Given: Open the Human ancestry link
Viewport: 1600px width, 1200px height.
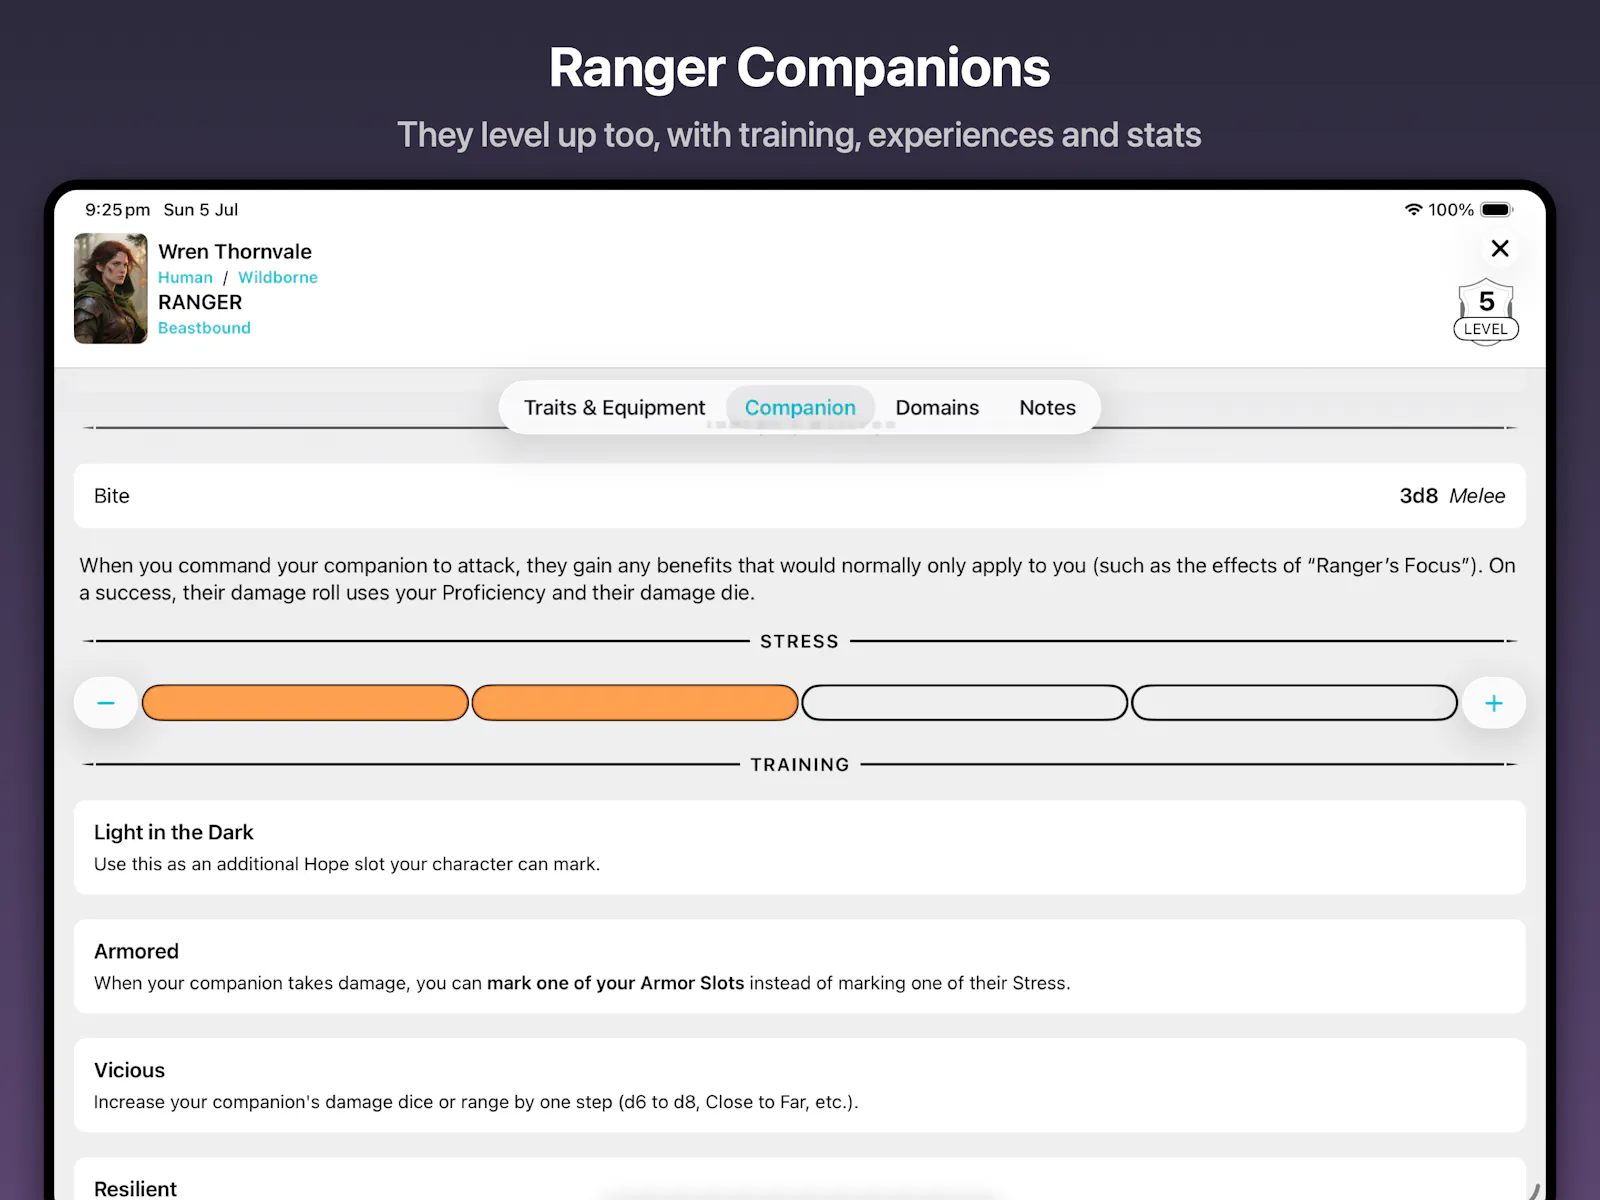Looking at the screenshot, I should click(185, 278).
